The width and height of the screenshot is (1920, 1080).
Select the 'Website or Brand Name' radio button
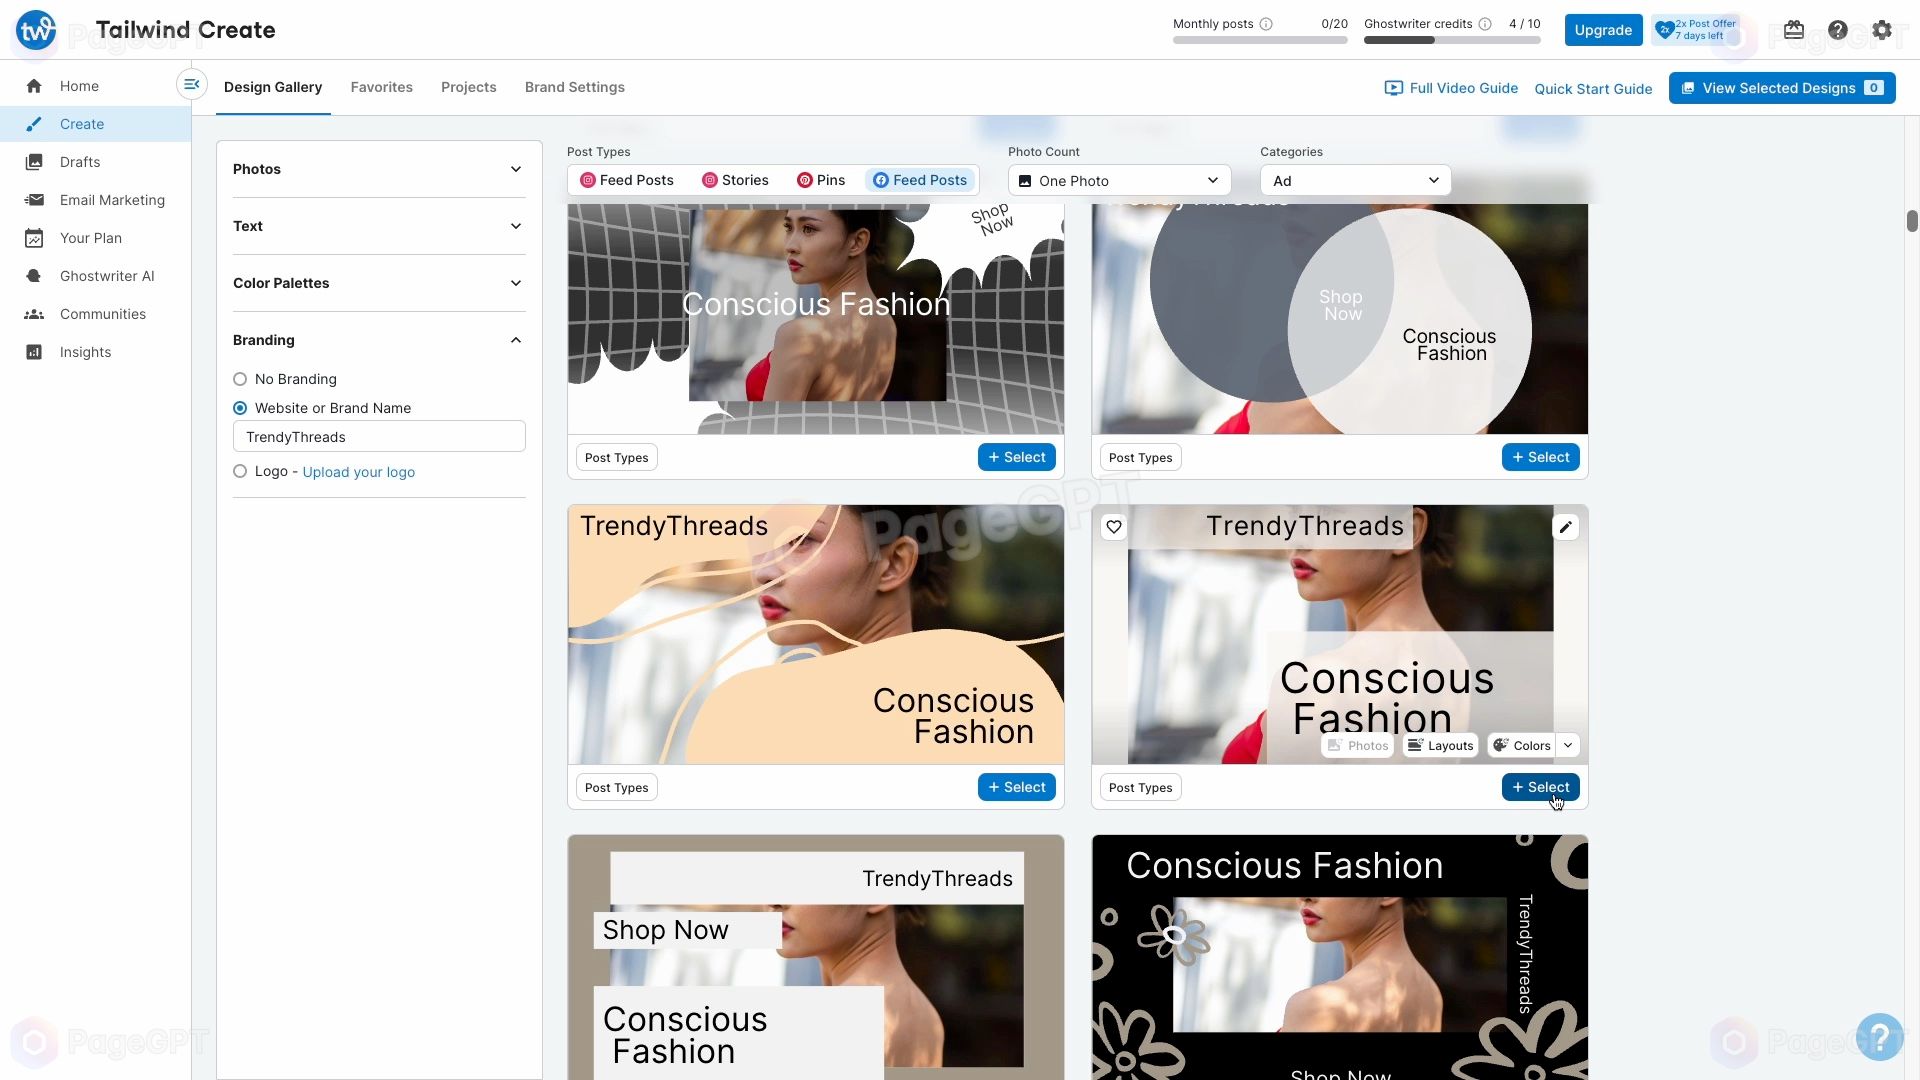(239, 407)
